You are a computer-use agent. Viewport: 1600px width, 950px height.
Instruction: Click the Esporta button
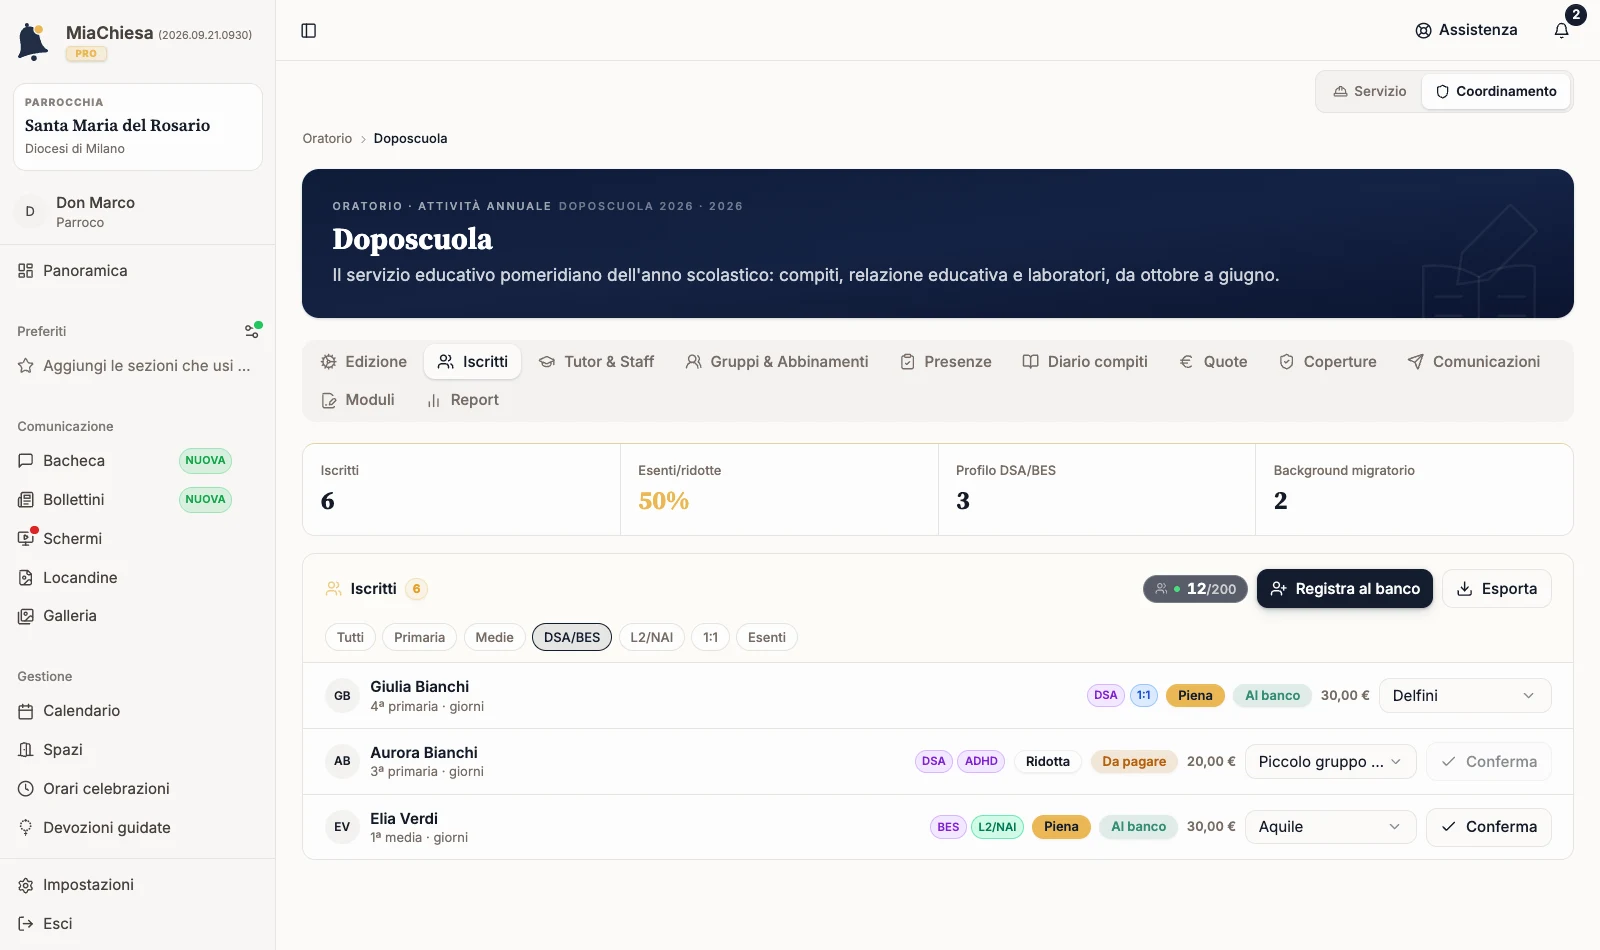(1497, 589)
